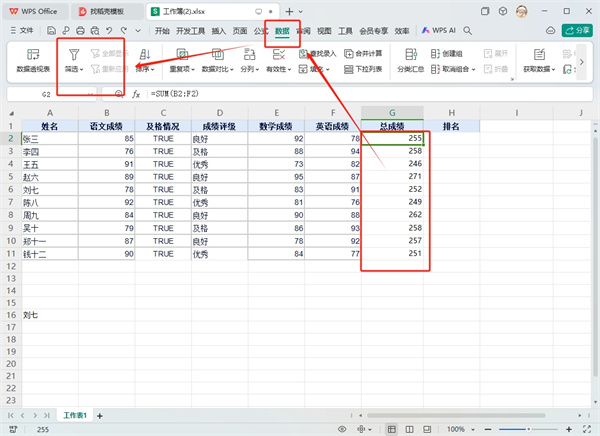Image resolution: width=600 pixels, height=436 pixels.
Task: Open Text to Columns (分列) tool
Action: 249,60
